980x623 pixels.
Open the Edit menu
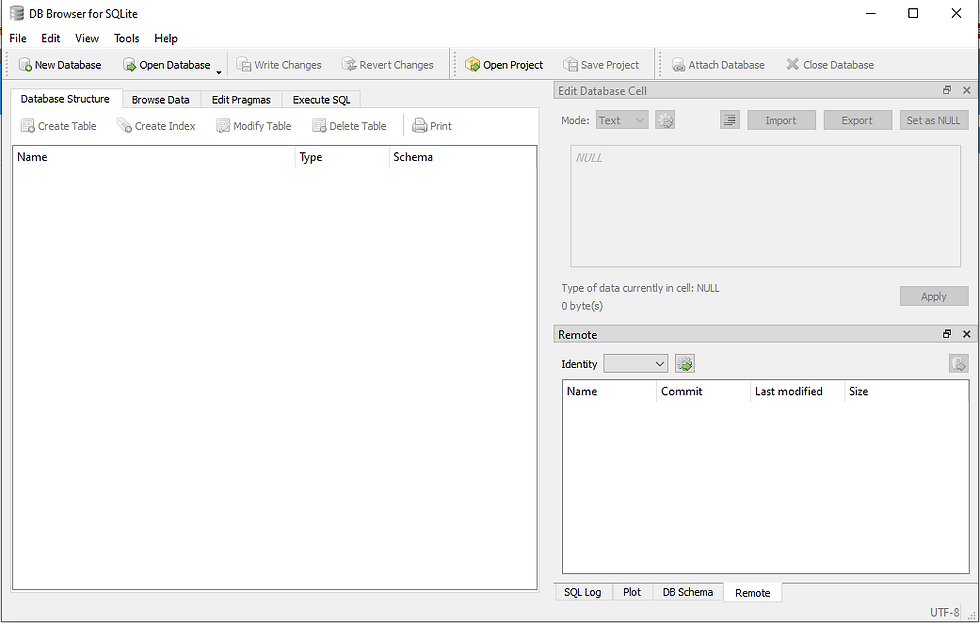(x=51, y=38)
